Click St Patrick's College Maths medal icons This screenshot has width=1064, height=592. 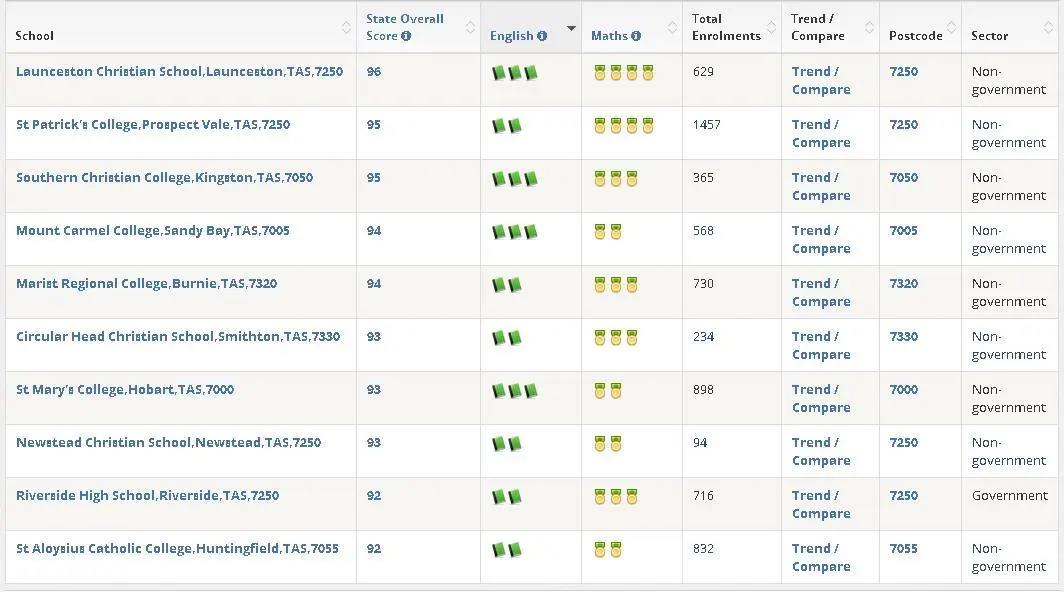[x=624, y=126]
